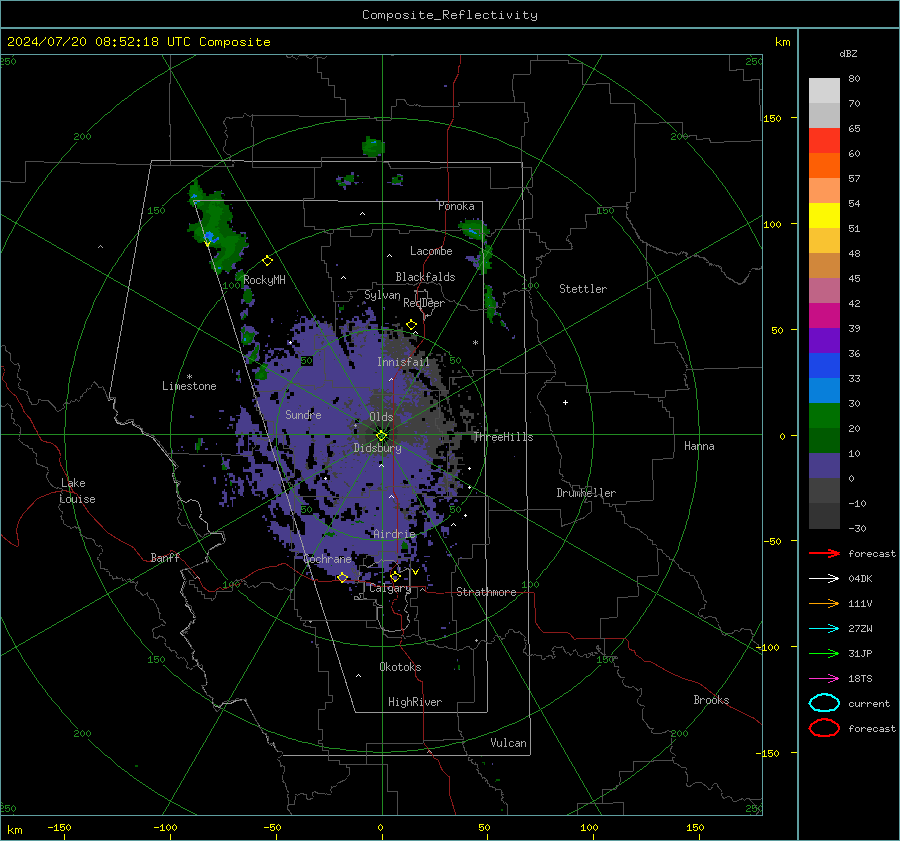
Task: Click the Calgary city label
Action: [390, 588]
